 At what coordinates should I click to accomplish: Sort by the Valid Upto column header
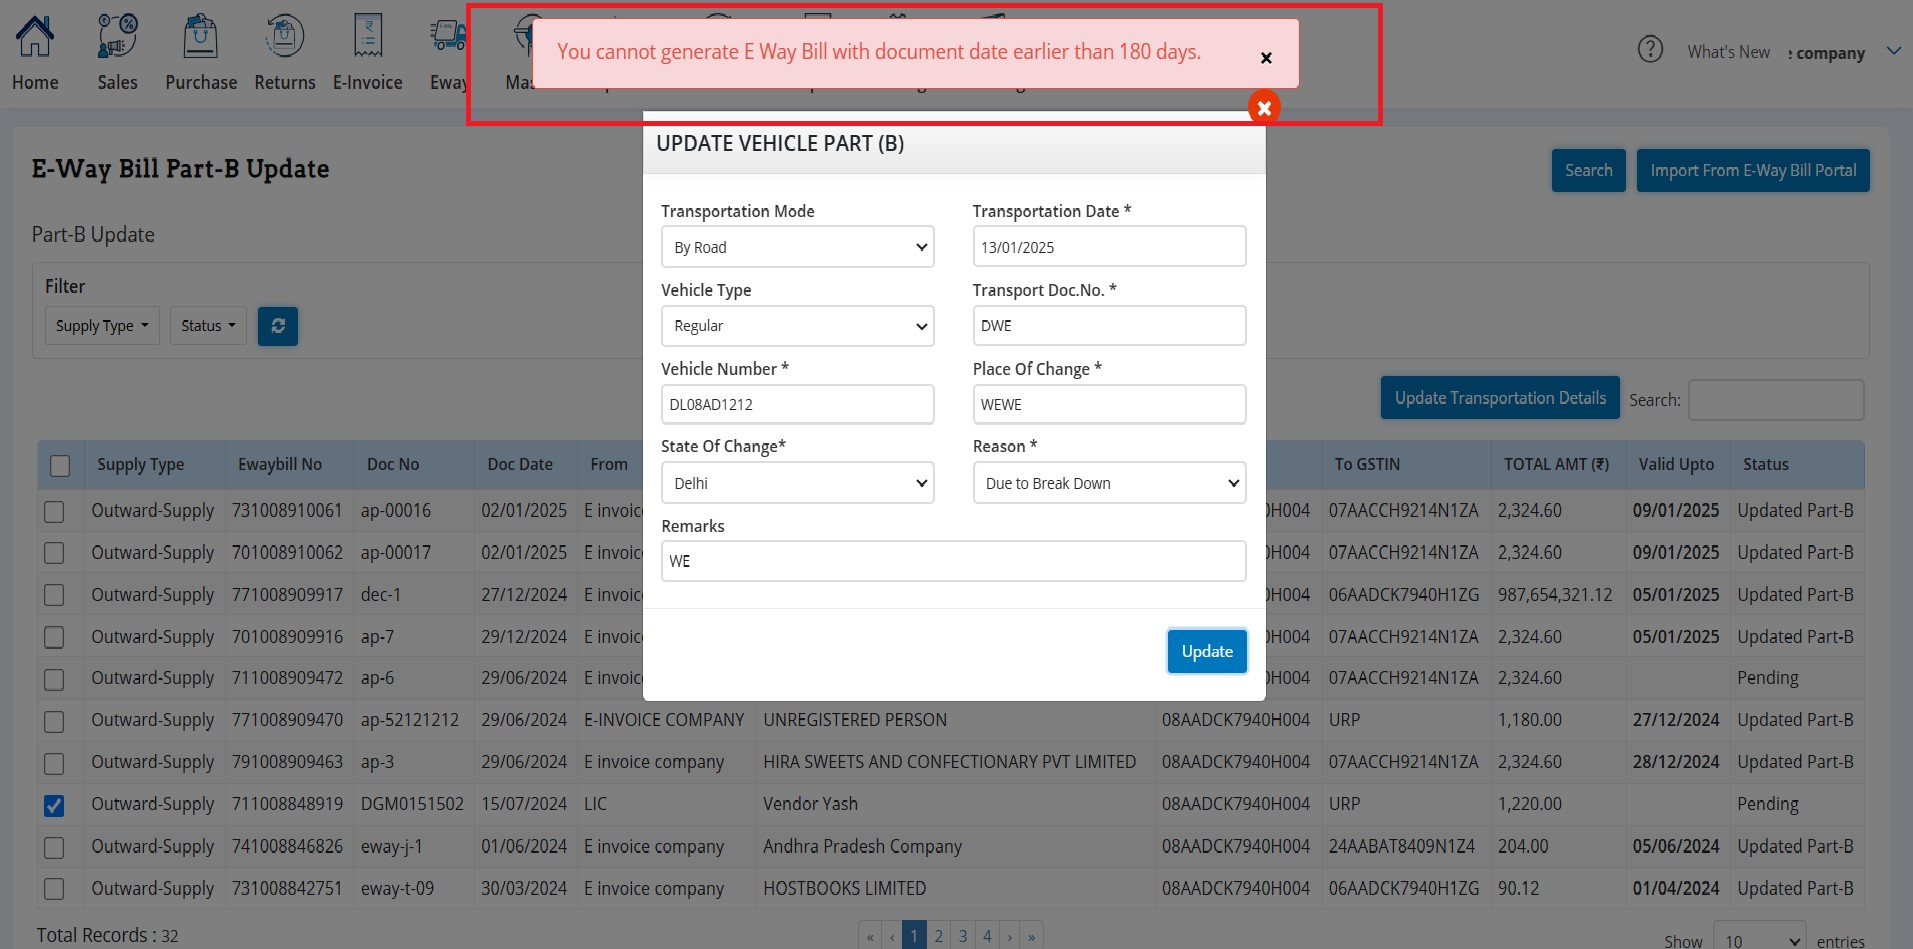point(1676,464)
